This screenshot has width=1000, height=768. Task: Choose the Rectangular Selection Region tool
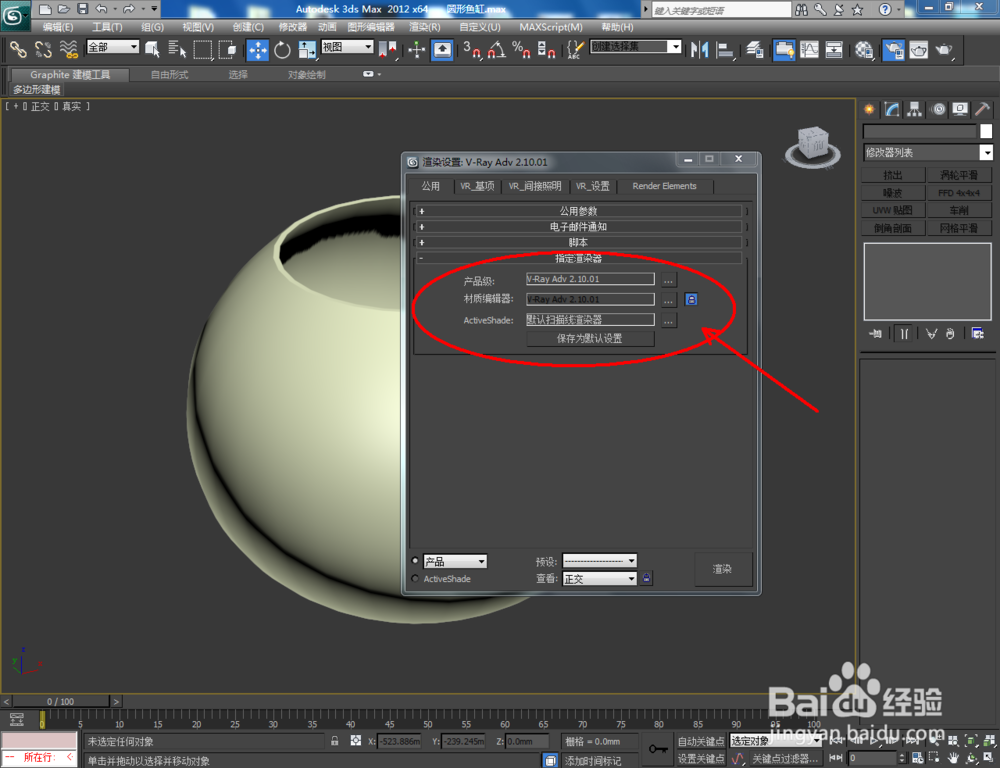[x=203, y=49]
